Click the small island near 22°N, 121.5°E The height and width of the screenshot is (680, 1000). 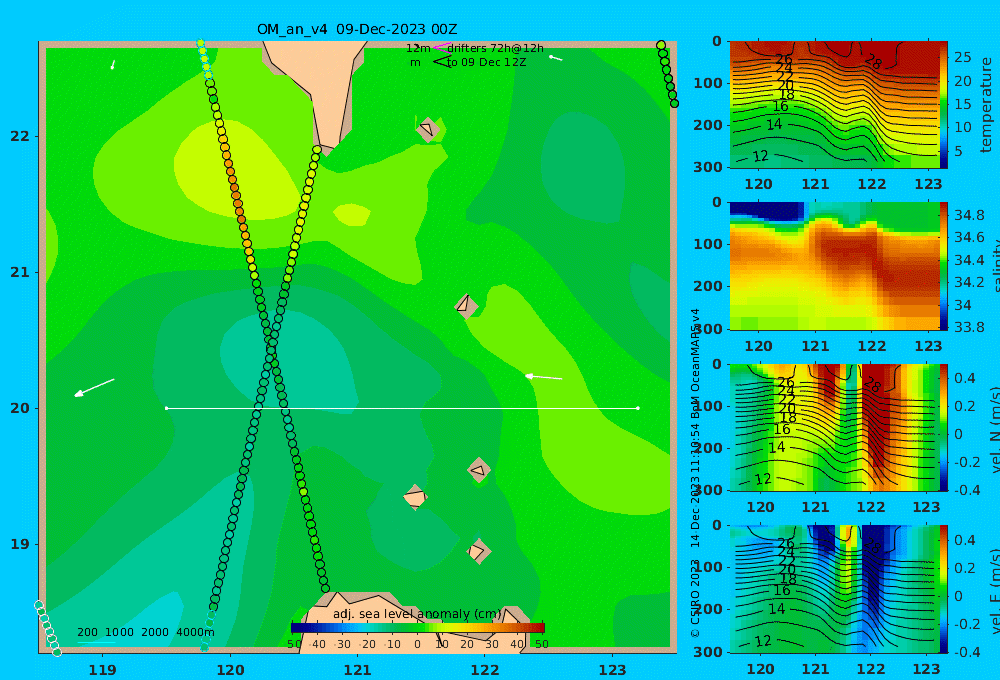point(428,129)
